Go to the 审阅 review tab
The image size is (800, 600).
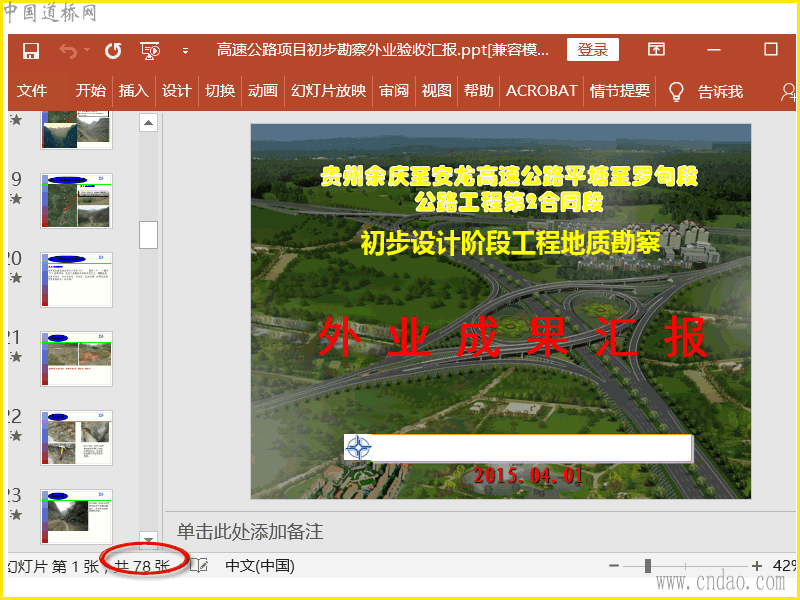coord(394,91)
